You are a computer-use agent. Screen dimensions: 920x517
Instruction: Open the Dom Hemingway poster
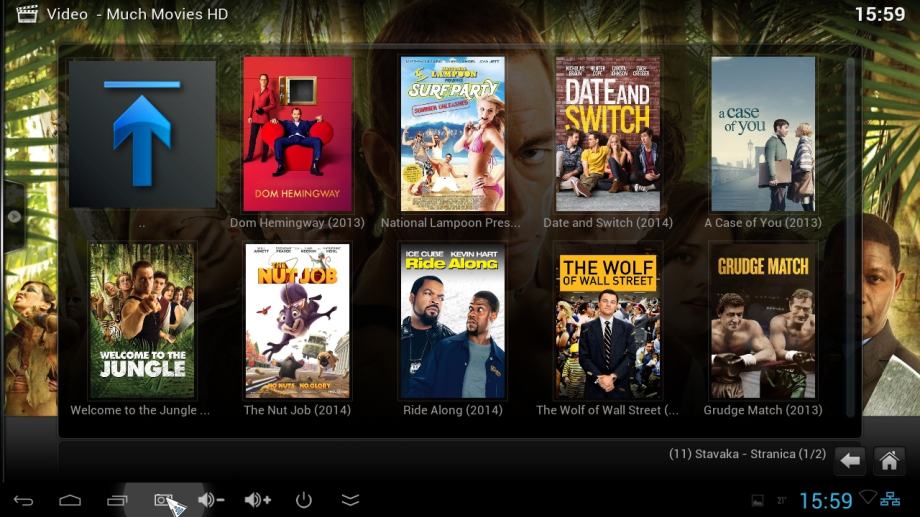click(x=297, y=134)
